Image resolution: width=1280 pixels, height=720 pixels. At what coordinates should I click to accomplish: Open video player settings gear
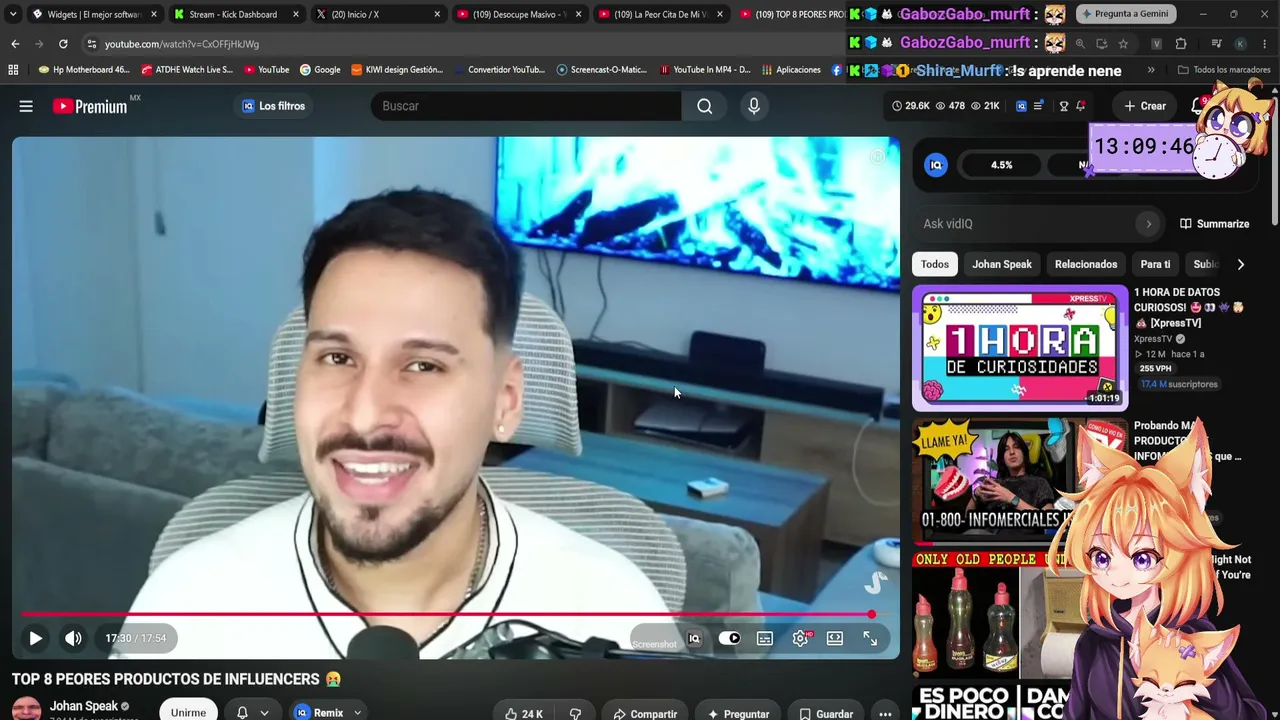tap(800, 639)
